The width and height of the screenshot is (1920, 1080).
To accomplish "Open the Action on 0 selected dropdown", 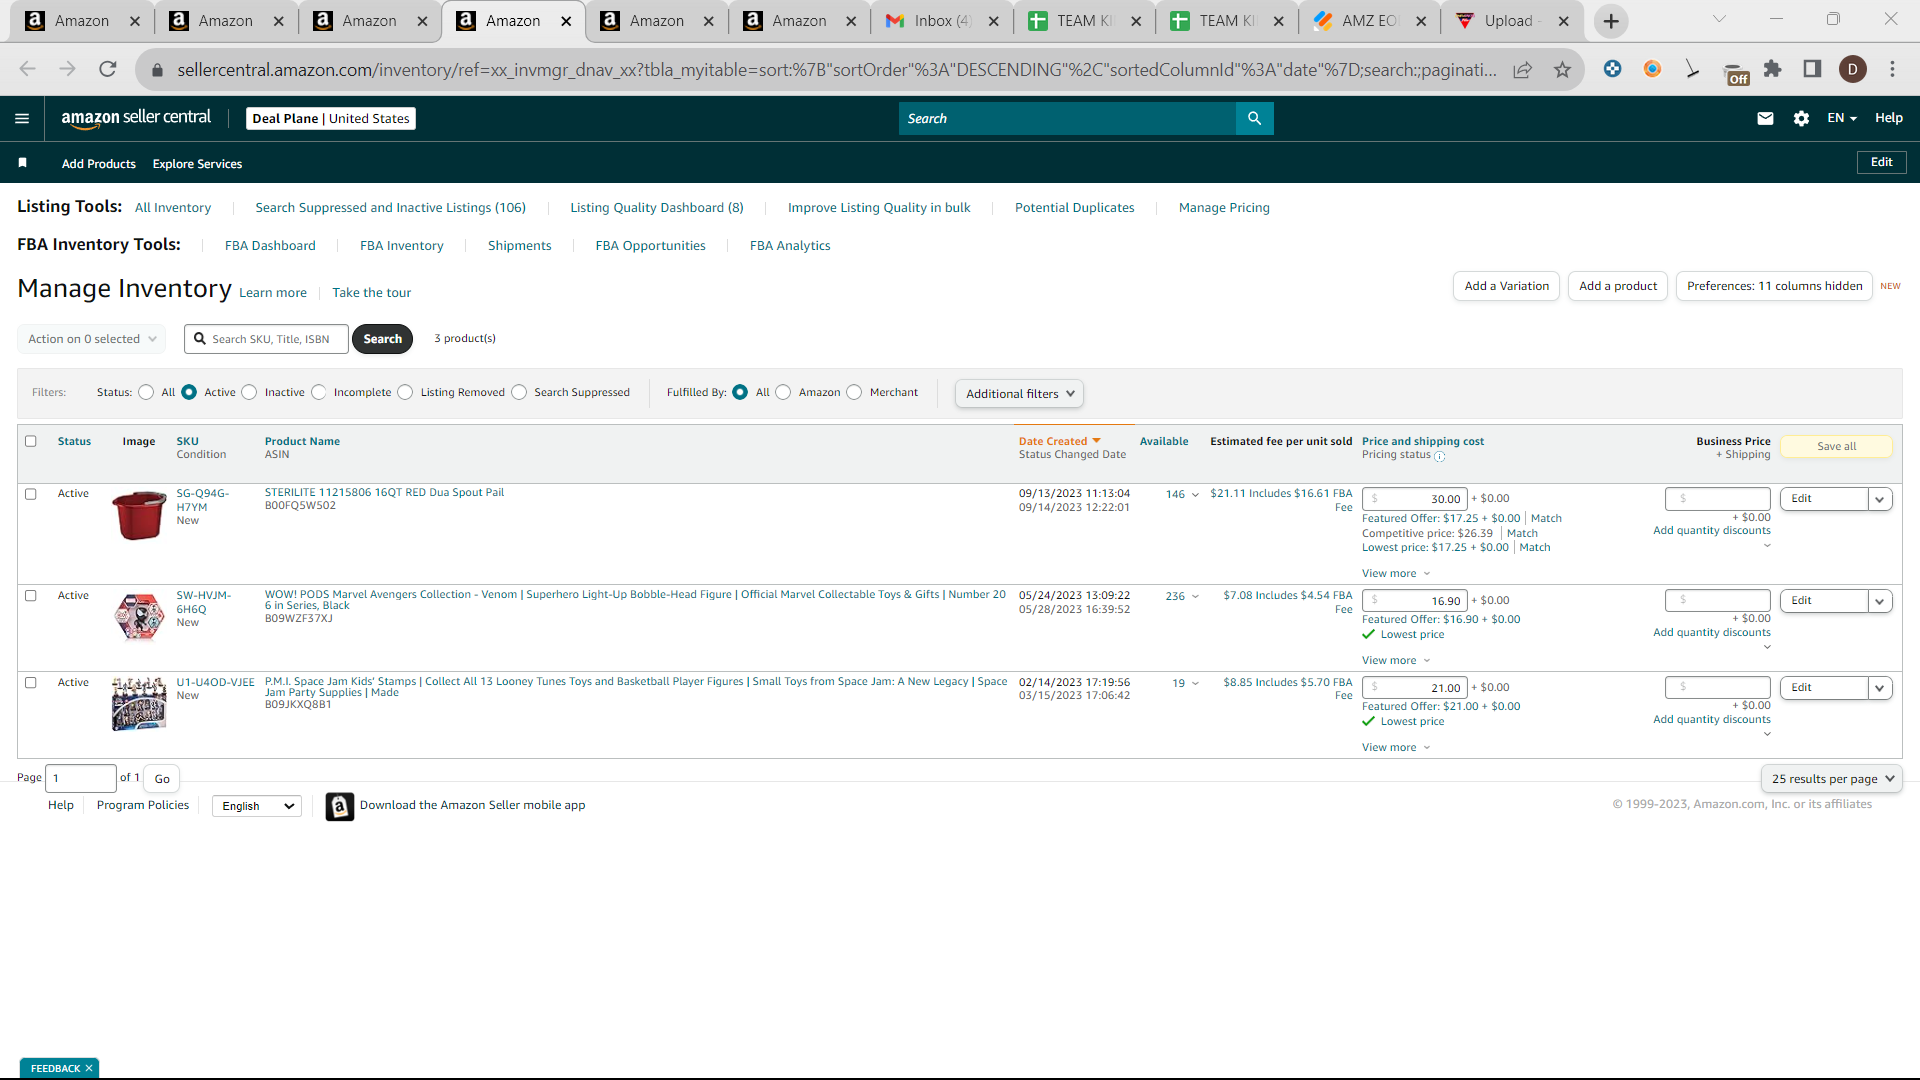I will [92, 339].
